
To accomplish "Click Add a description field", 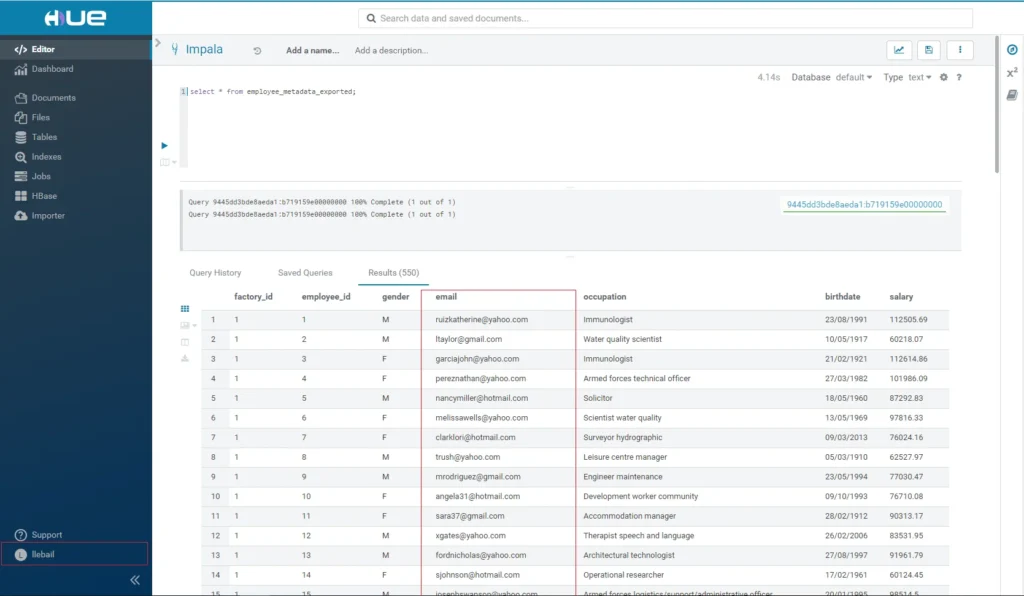I will pyautogui.click(x=391, y=50).
